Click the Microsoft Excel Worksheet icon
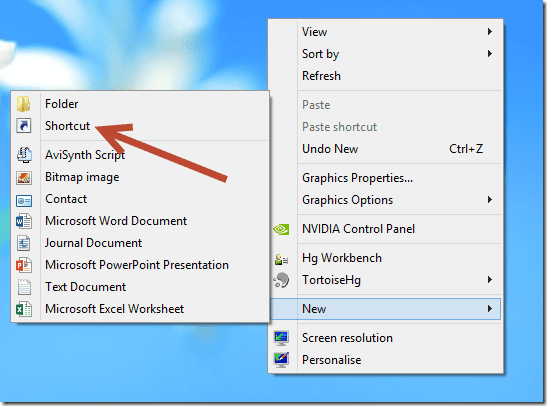 (24, 309)
